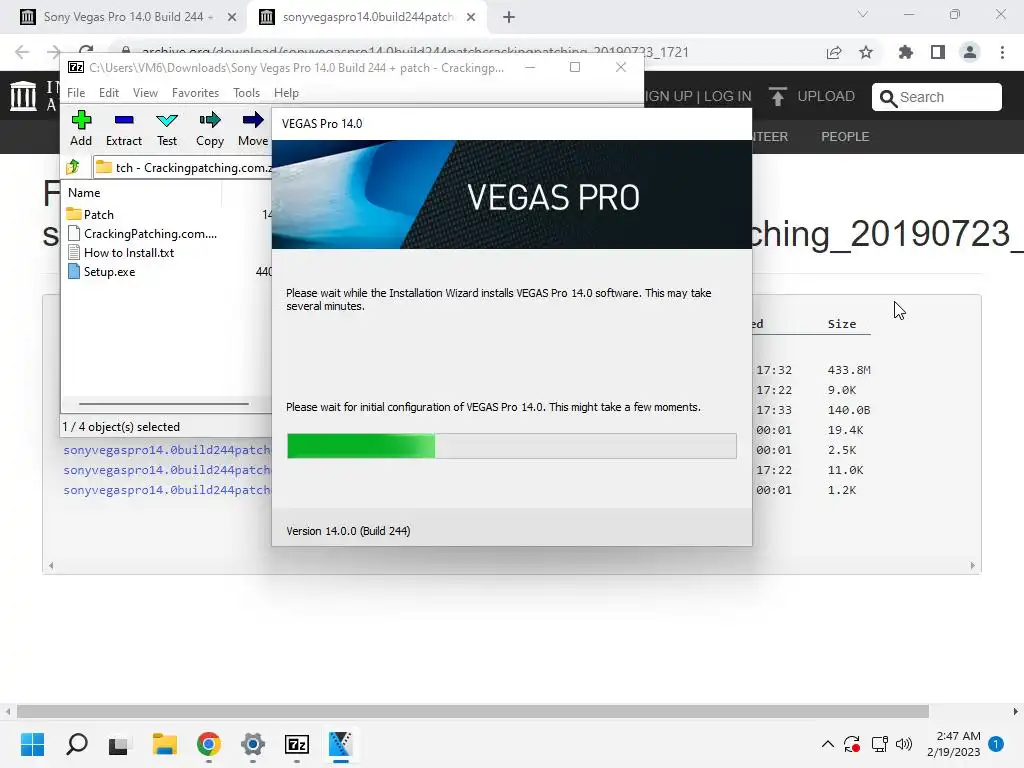Click the PEOPLE nav link
The image size is (1024, 768).
pos(845,136)
